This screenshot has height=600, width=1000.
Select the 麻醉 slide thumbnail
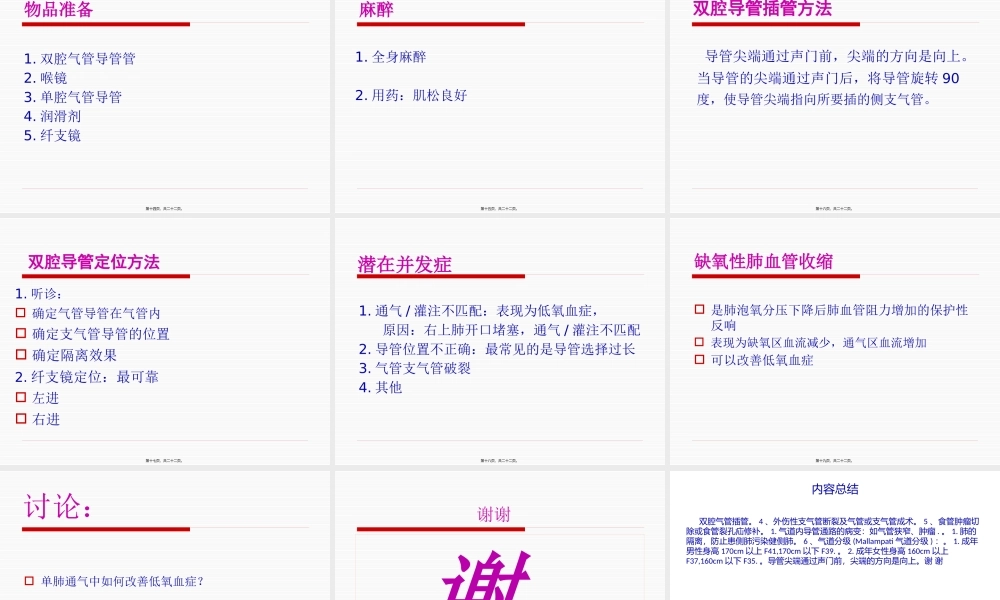(x=498, y=105)
